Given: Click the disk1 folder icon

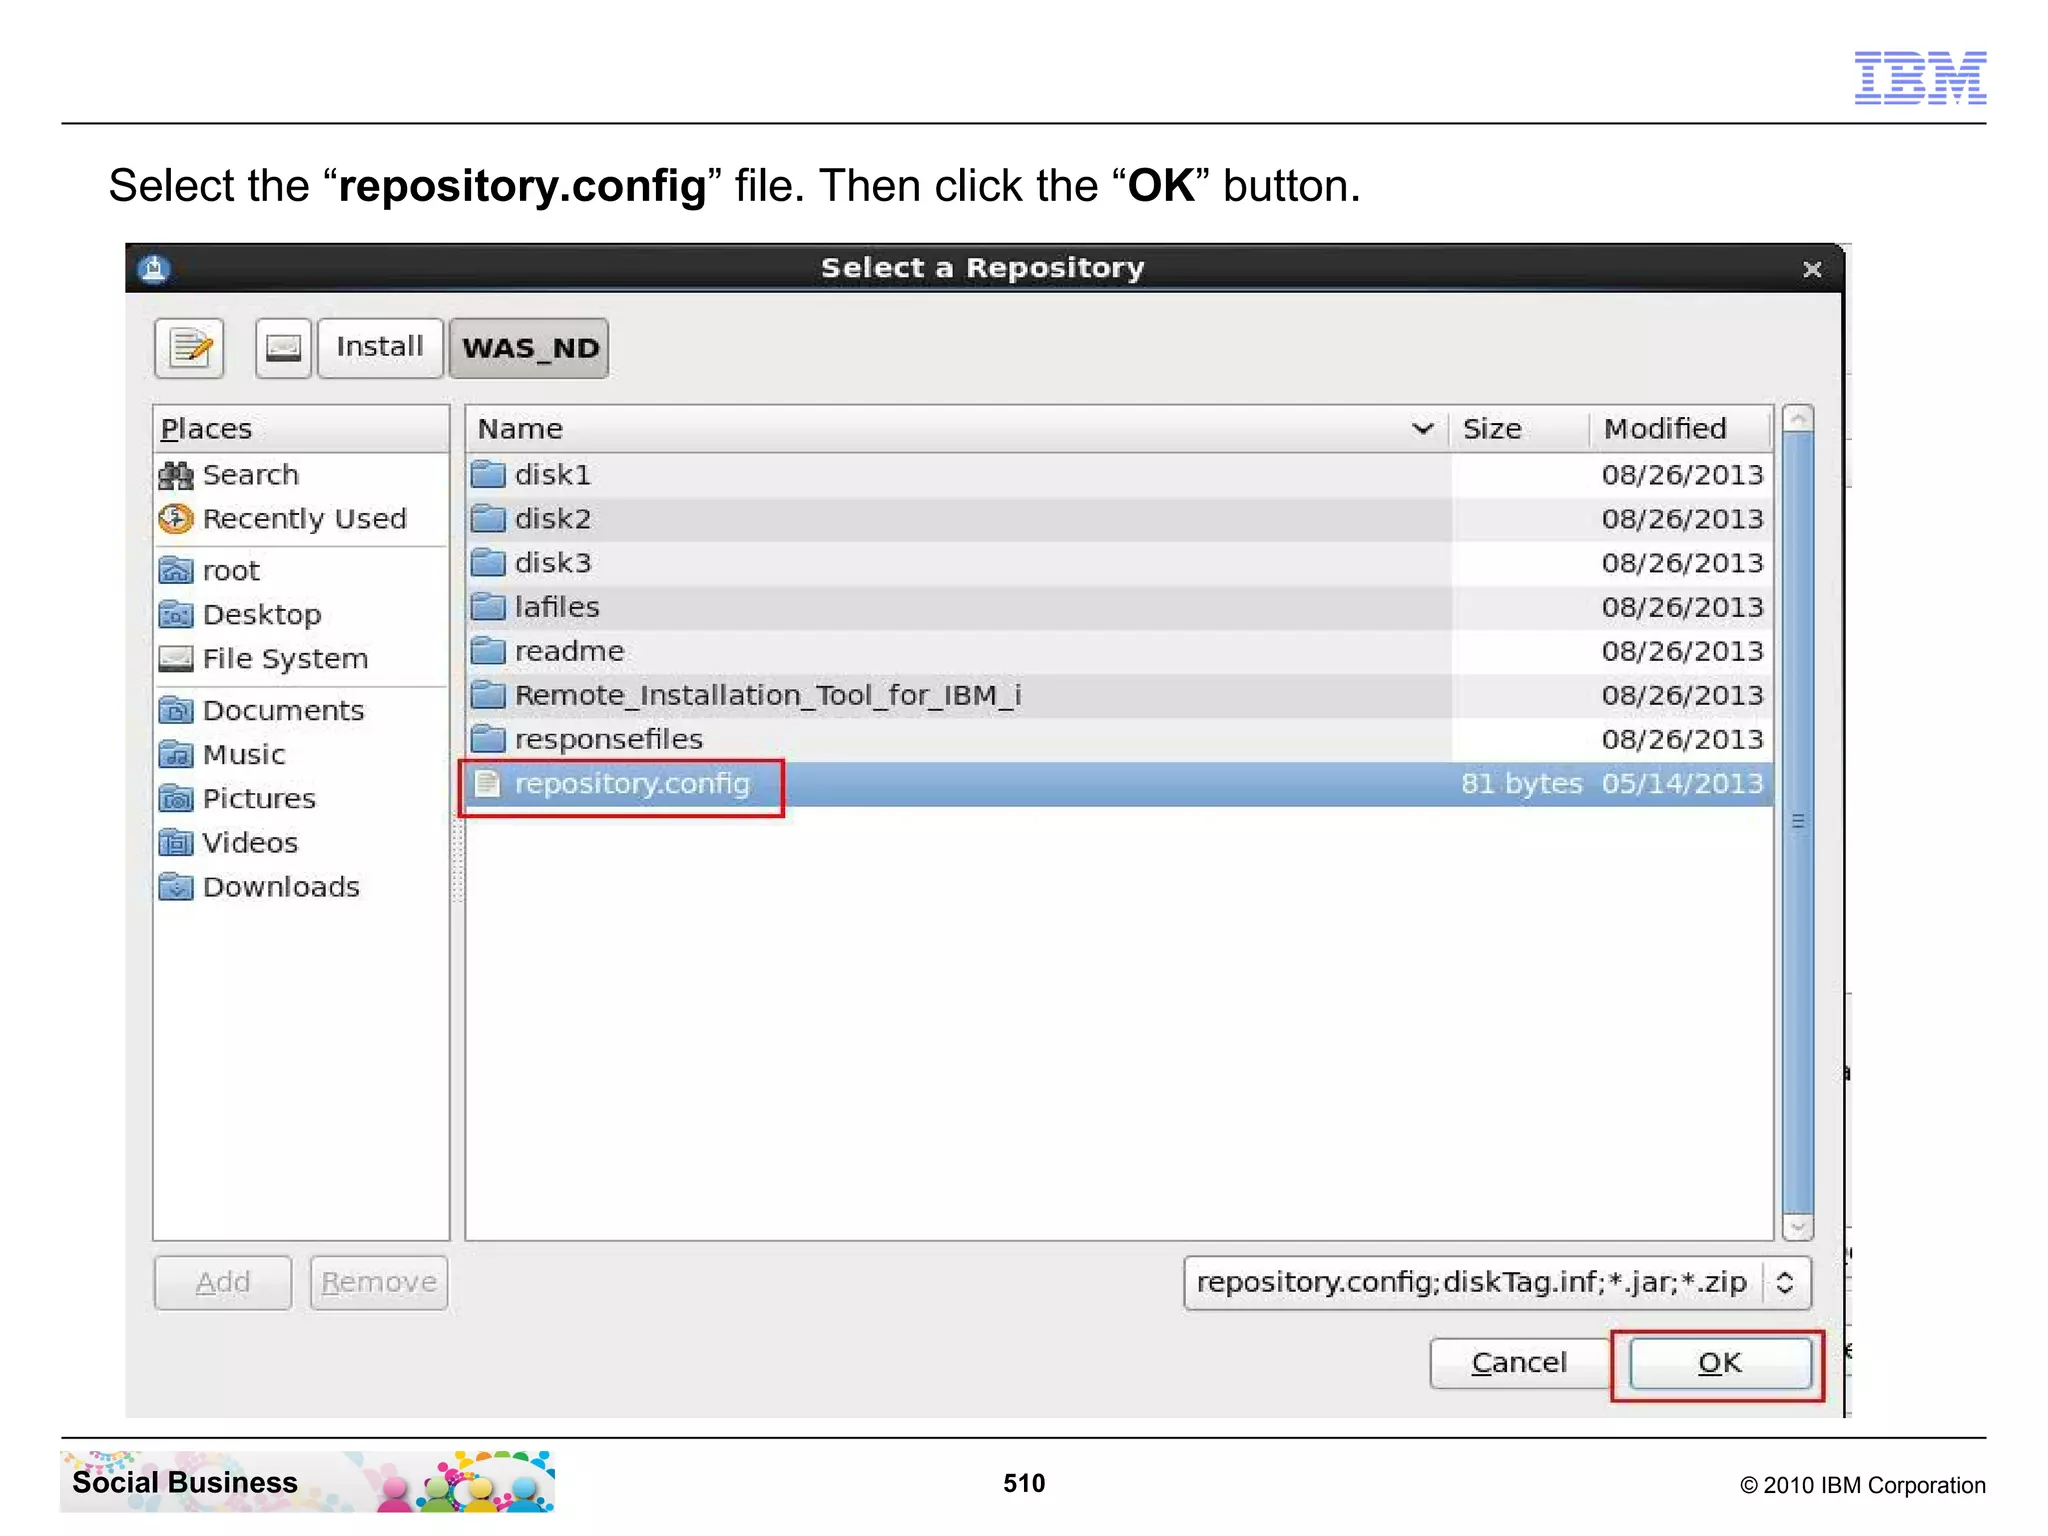Looking at the screenshot, I should coord(488,474).
